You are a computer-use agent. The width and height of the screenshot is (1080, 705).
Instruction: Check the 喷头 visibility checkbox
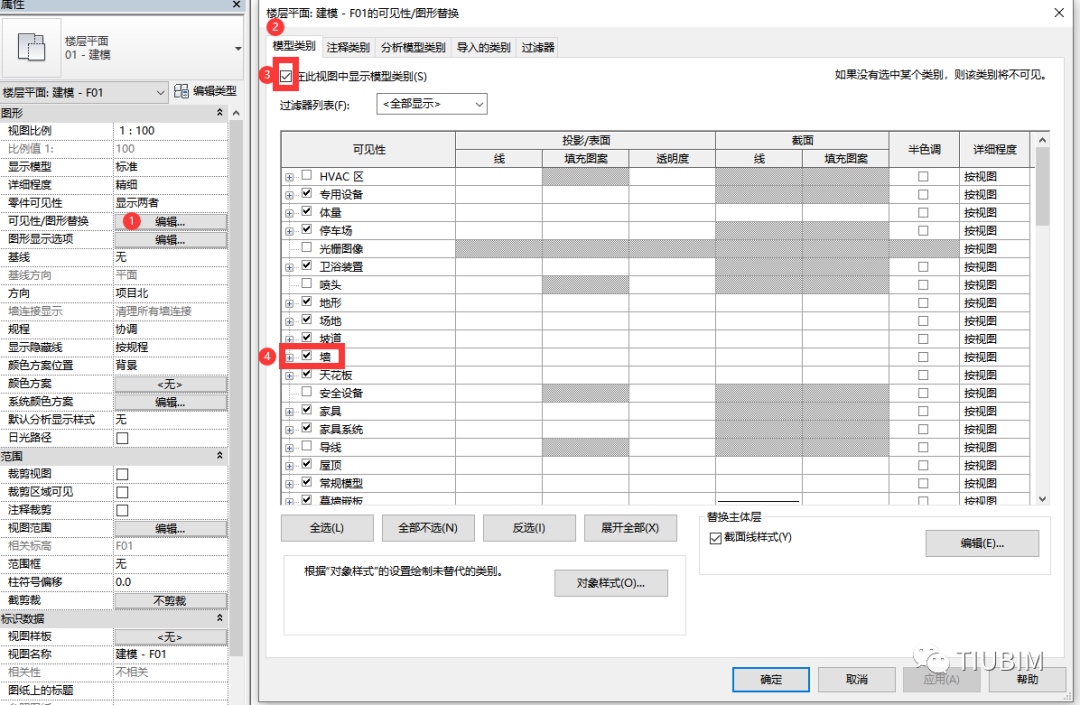pyautogui.click(x=307, y=284)
